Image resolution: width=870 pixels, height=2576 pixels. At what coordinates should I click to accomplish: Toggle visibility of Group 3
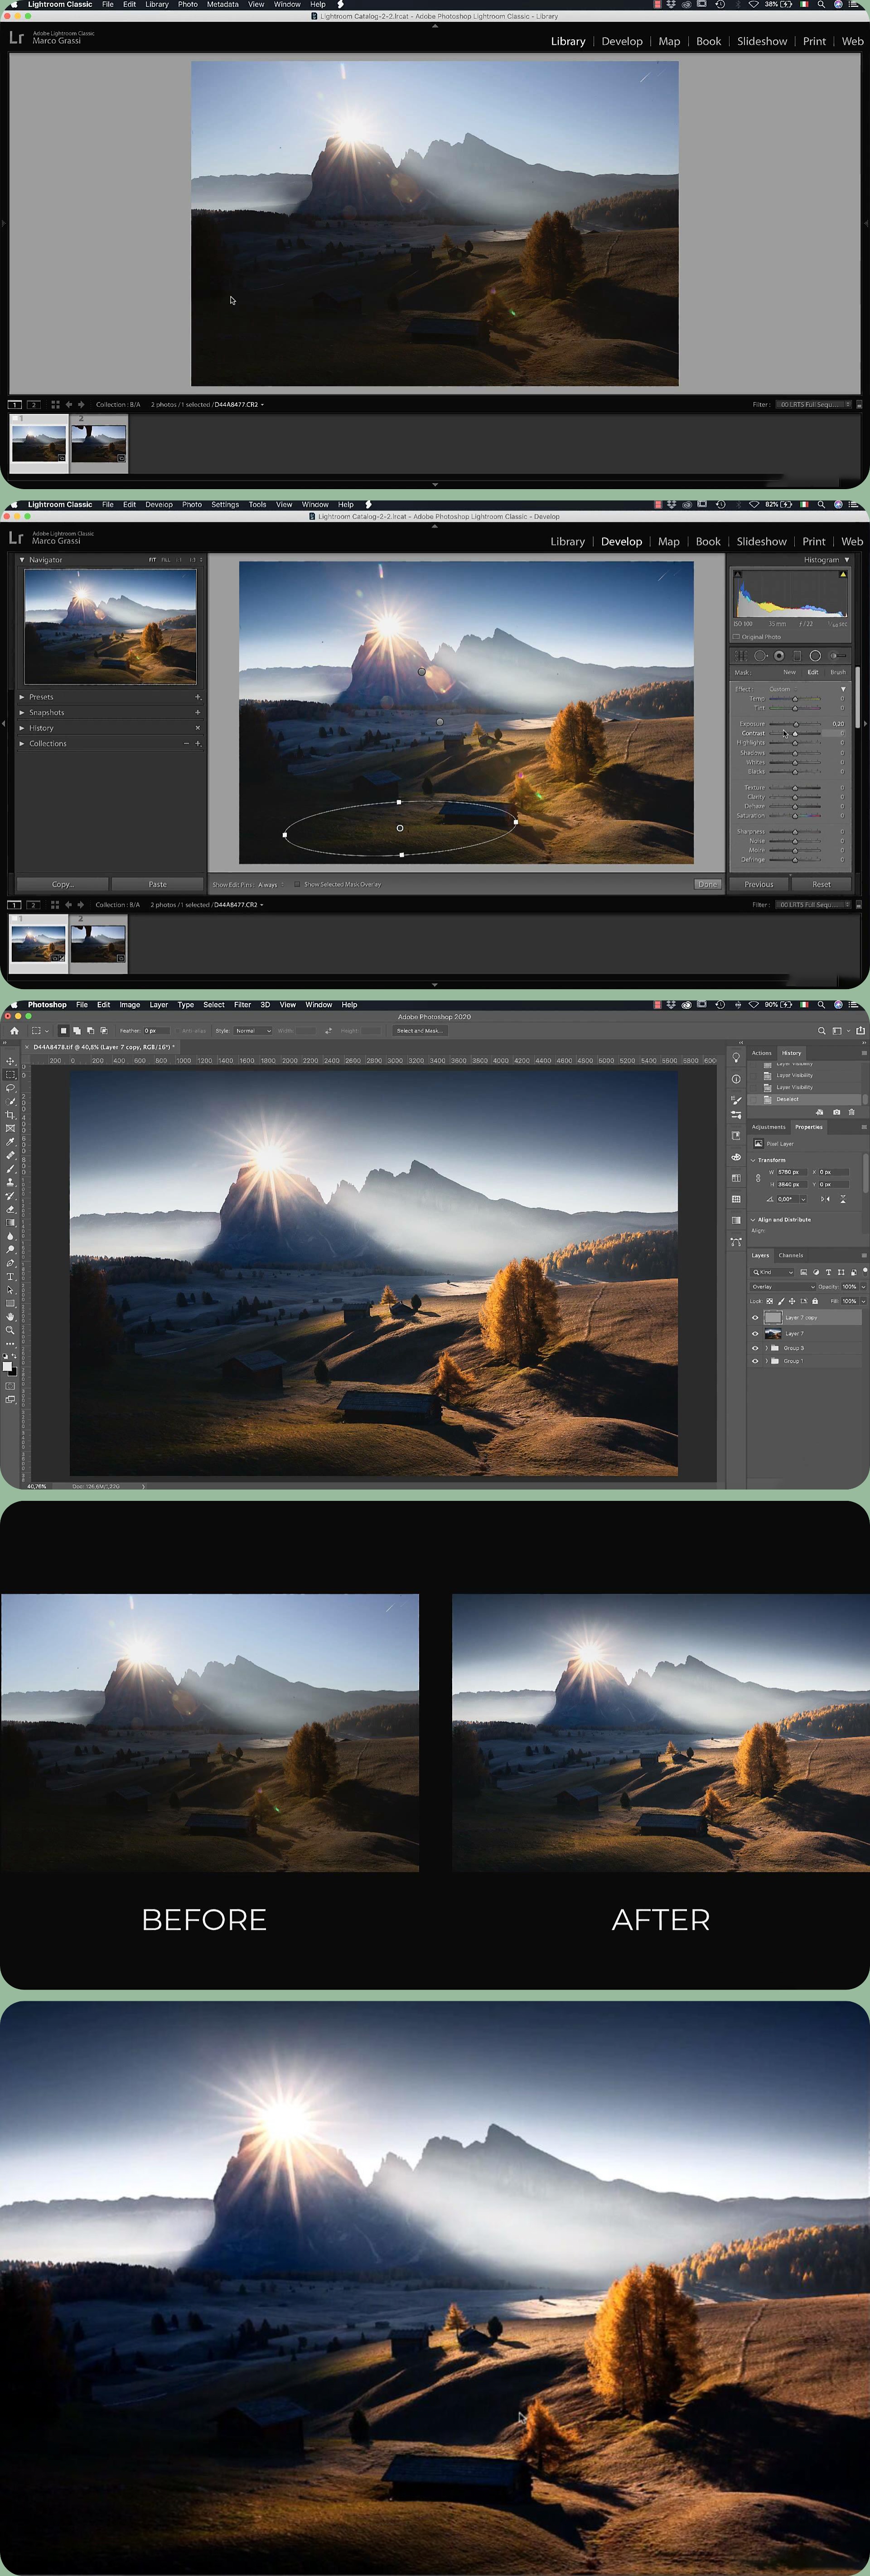(x=755, y=1348)
